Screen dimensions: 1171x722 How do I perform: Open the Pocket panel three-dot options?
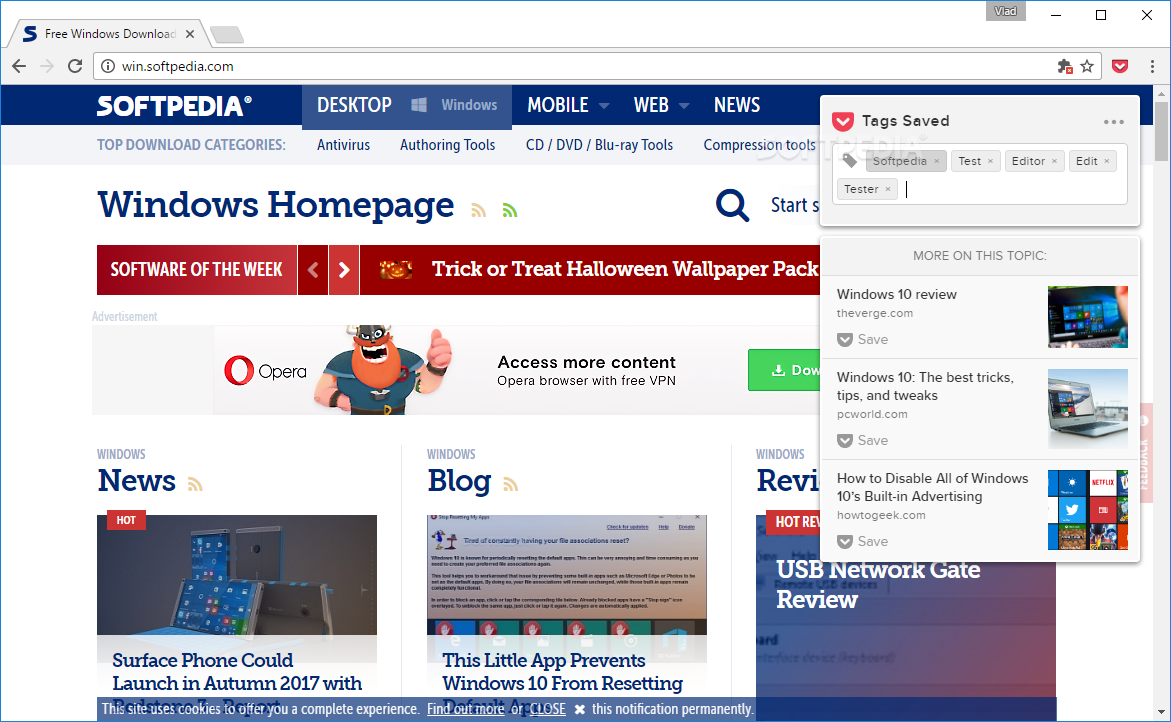tap(1113, 122)
